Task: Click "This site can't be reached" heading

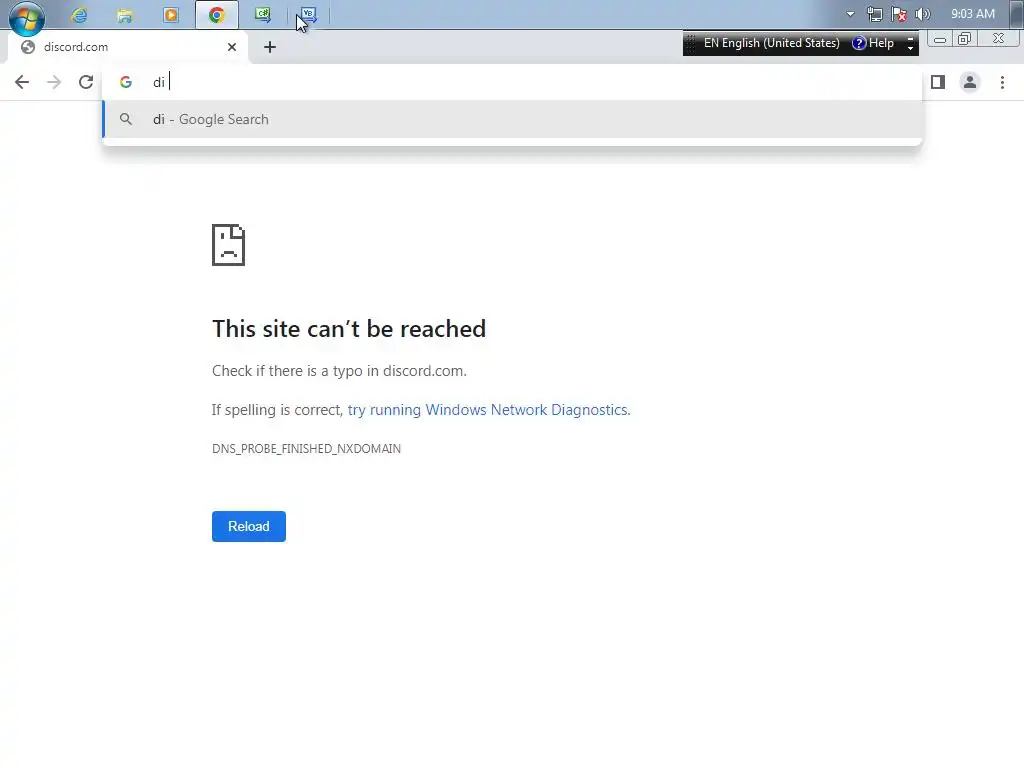Action: pos(349,328)
